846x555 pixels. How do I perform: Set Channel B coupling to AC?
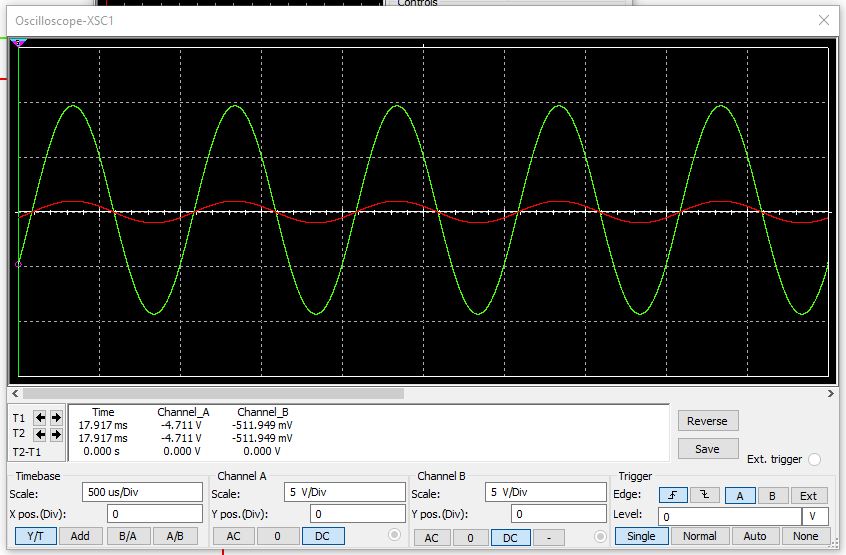point(432,538)
